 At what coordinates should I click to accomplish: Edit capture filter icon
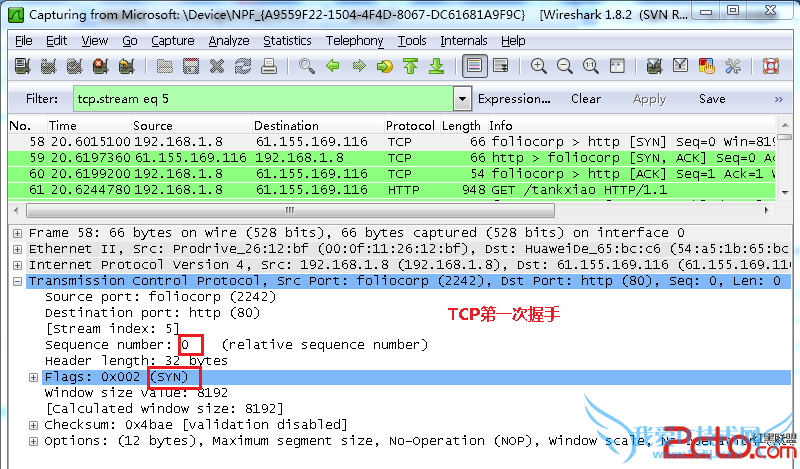pyautogui.click(x=655, y=66)
